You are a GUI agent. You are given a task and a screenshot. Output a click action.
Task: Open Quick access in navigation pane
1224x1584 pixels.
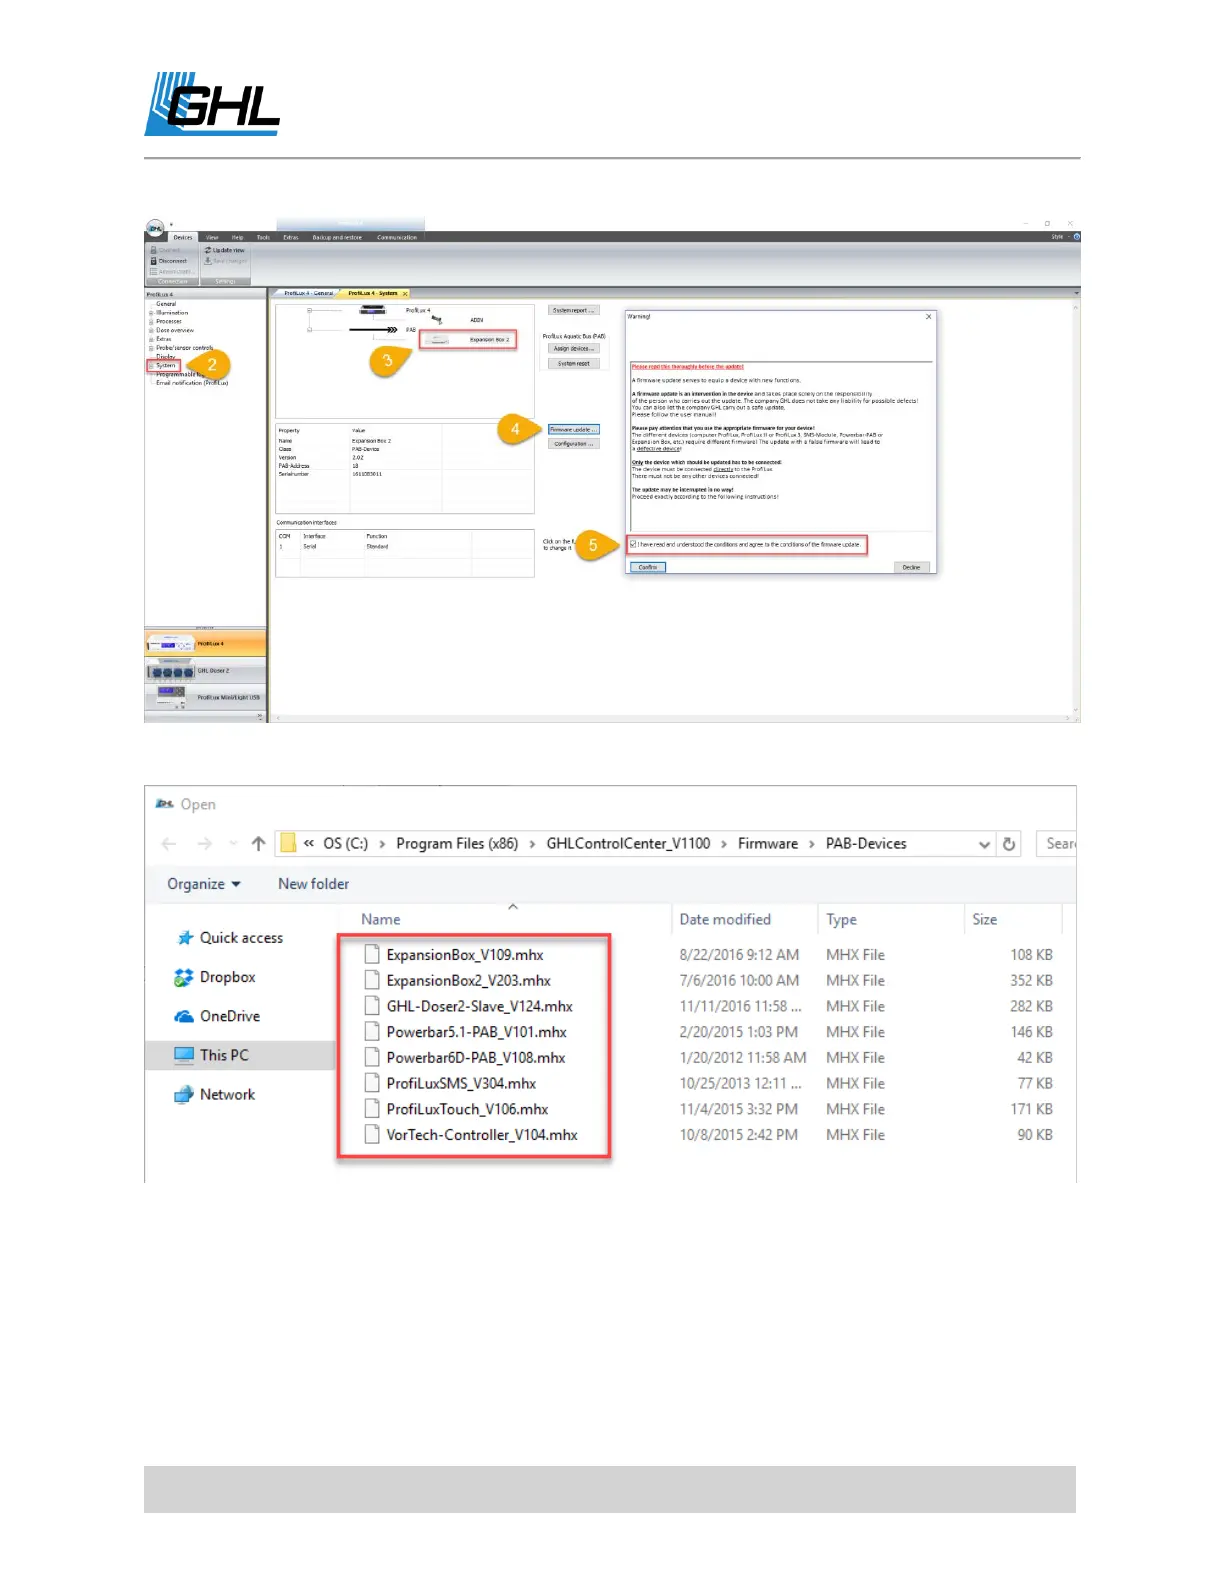coord(230,938)
